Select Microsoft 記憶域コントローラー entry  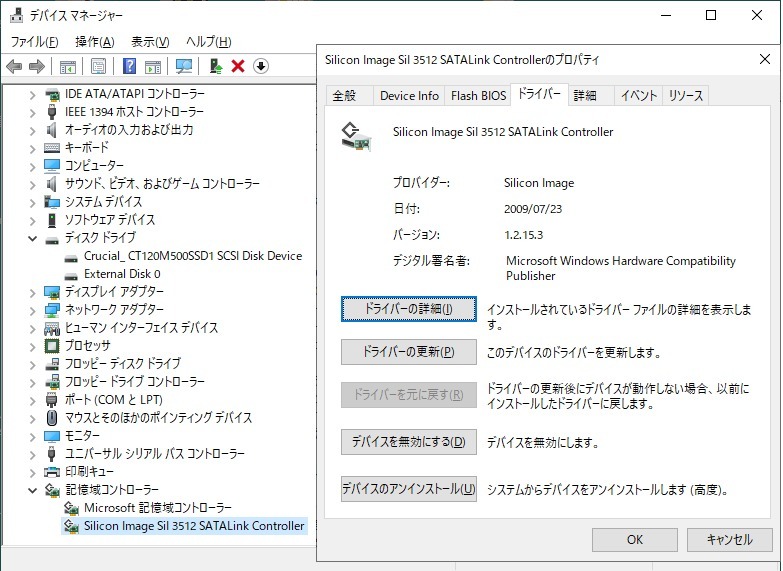click(158, 508)
